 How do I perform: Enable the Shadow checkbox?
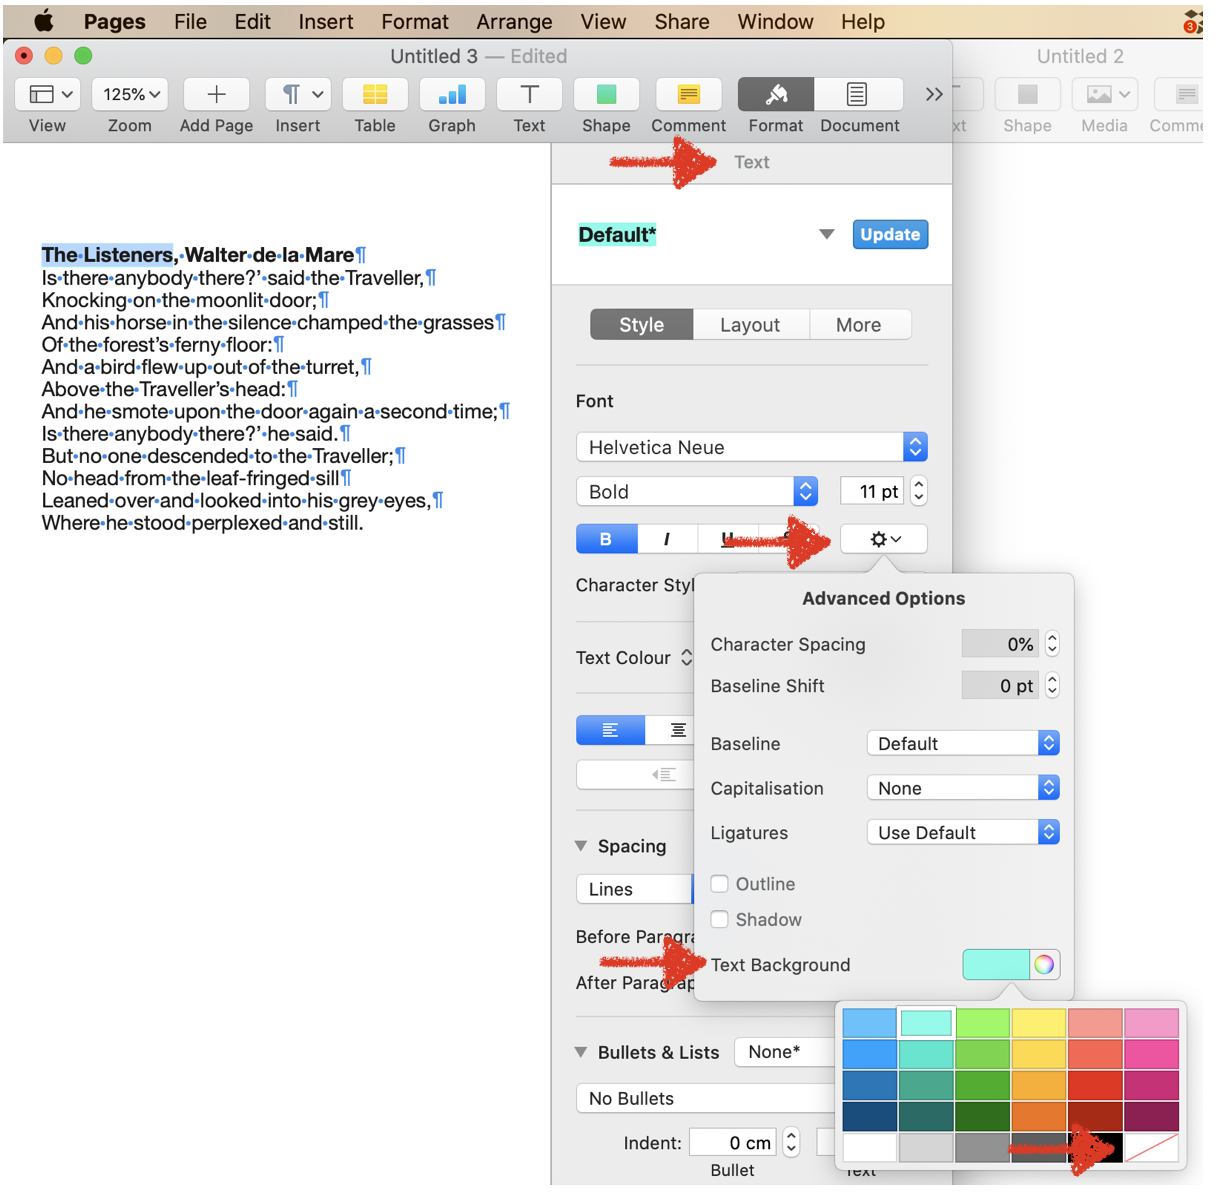pos(719,919)
